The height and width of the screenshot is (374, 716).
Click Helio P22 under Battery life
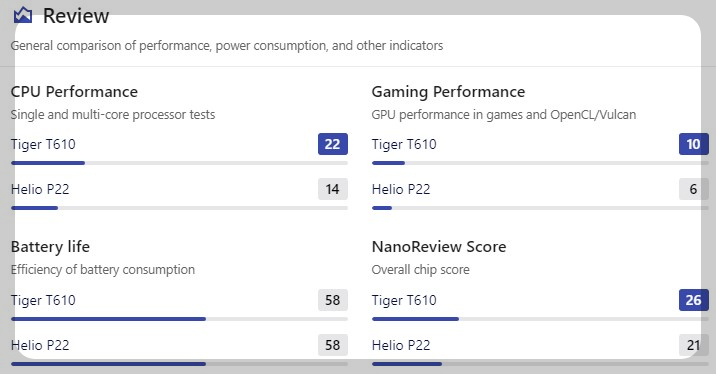point(40,345)
